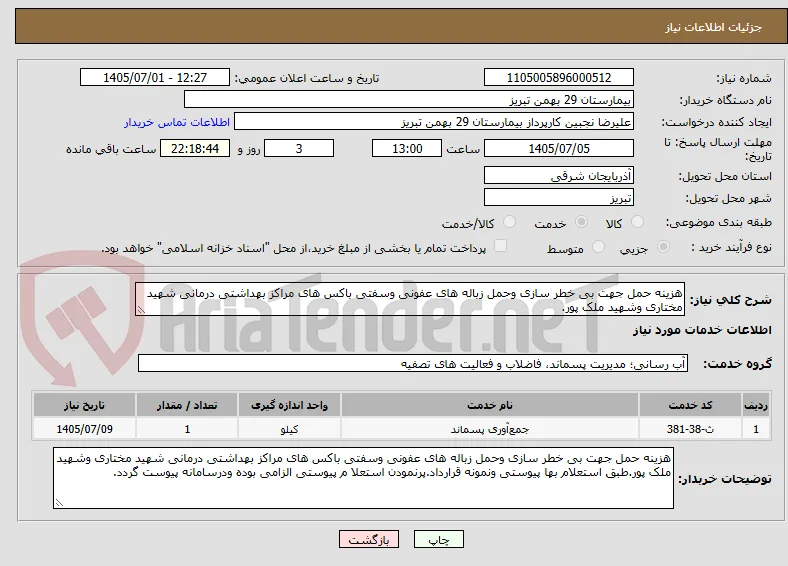
Task: Toggle the Islamic treasury payment checkbox
Action: 500,246
